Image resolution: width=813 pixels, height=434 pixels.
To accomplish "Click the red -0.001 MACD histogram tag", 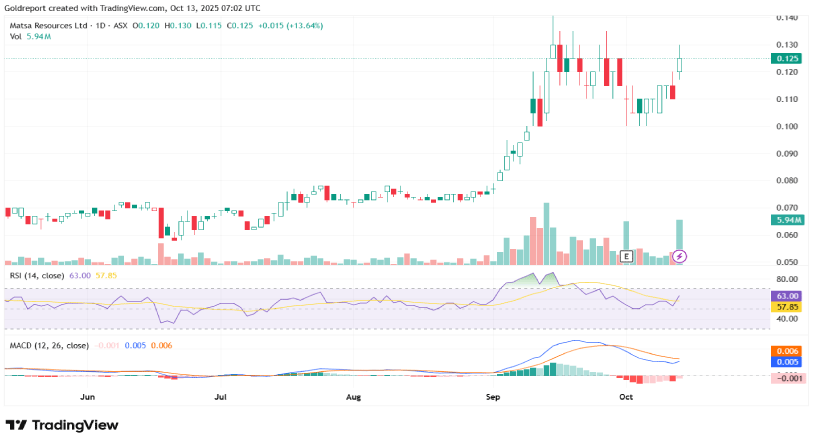I will (x=787, y=380).
